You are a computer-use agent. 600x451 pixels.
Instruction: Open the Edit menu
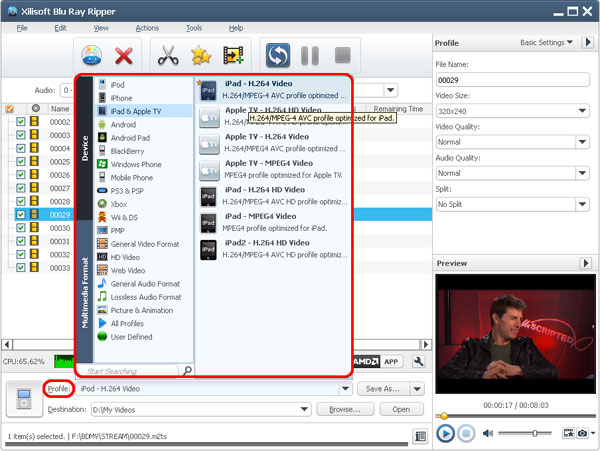(x=60, y=28)
